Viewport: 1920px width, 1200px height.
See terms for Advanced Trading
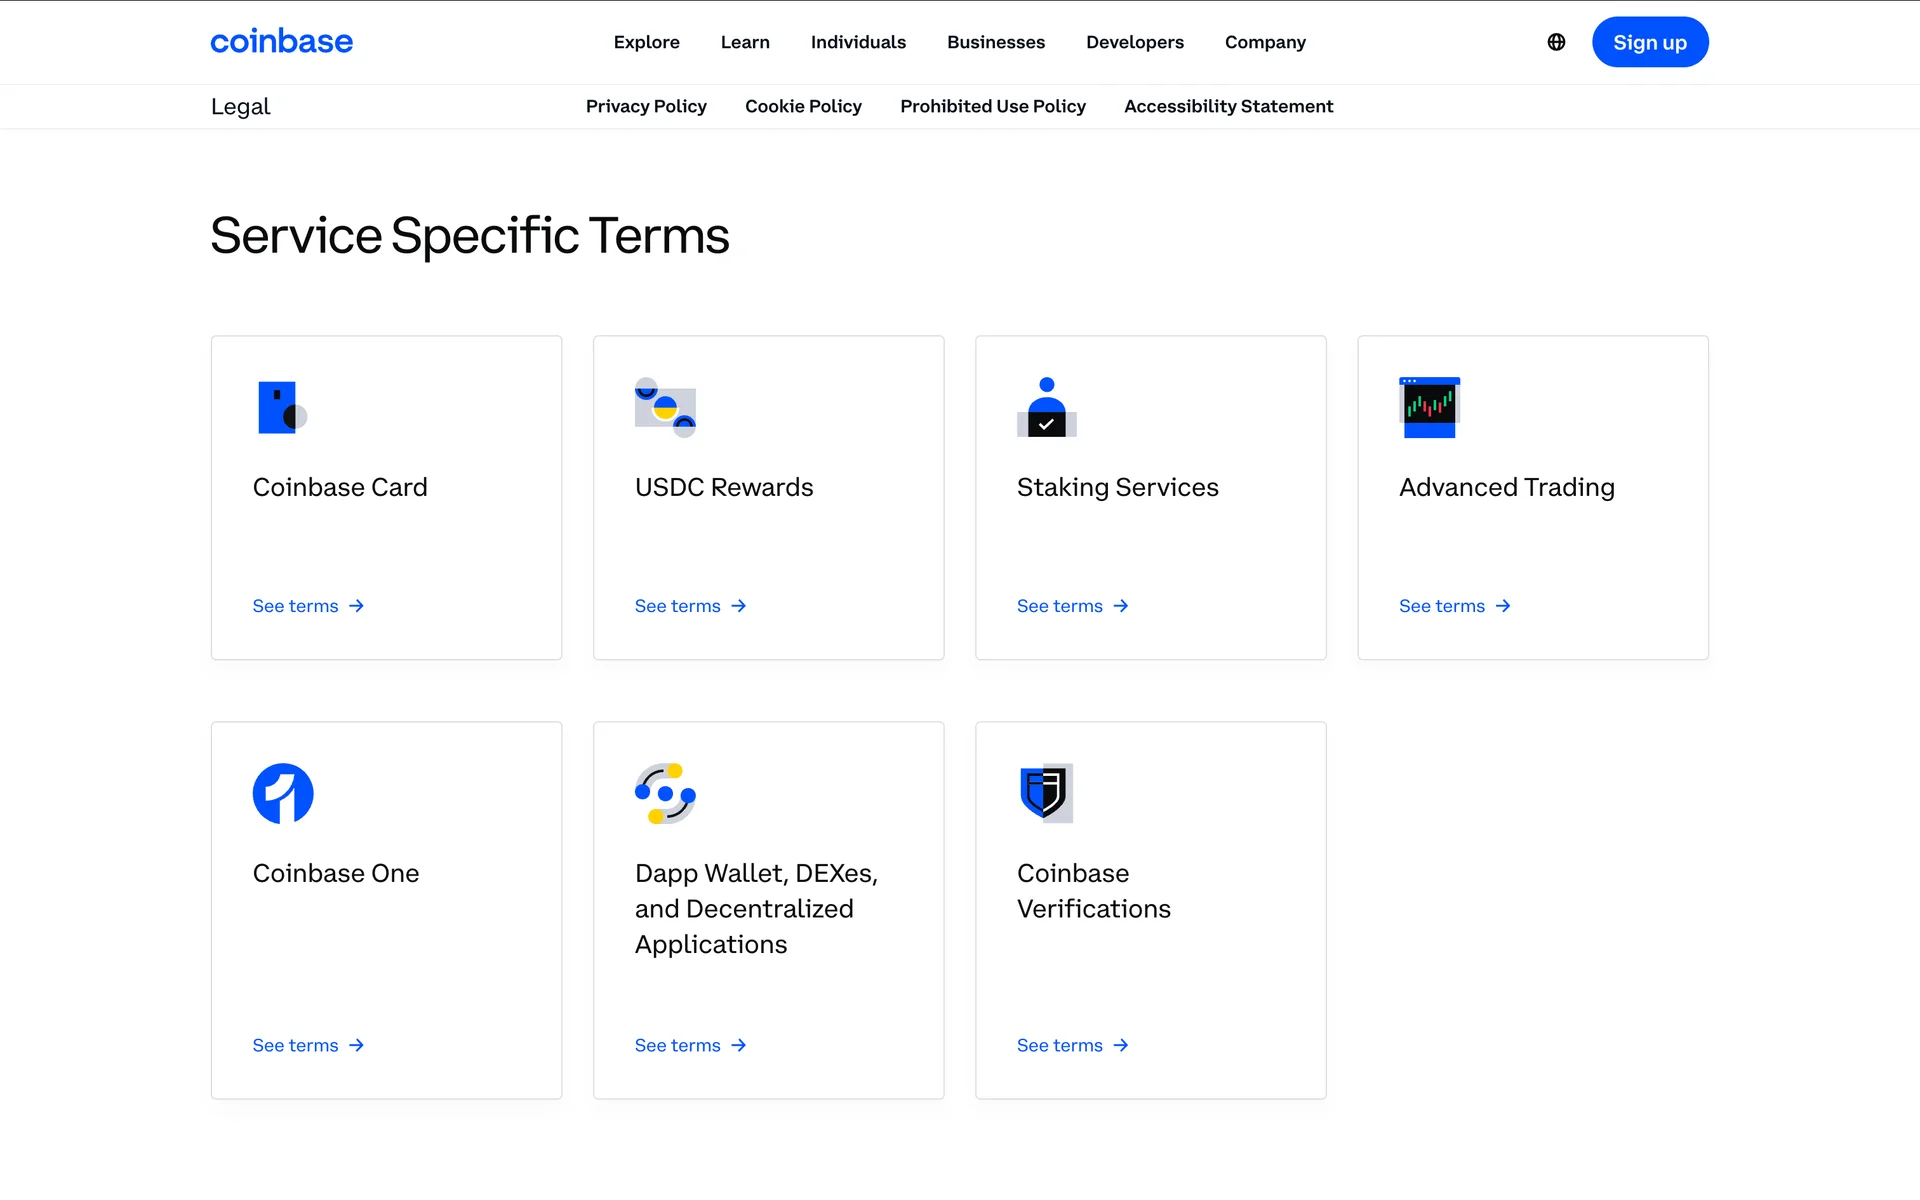coord(1454,606)
